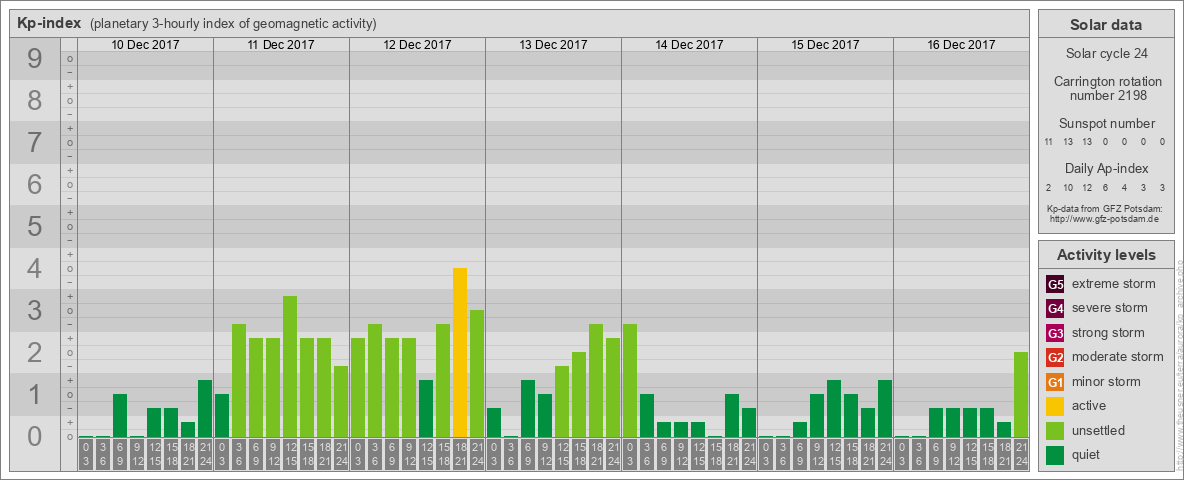Click the 'moderate storm' legend label
Image resolution: width=1184 pixels, height=480 pixels.
[1118, 357]
